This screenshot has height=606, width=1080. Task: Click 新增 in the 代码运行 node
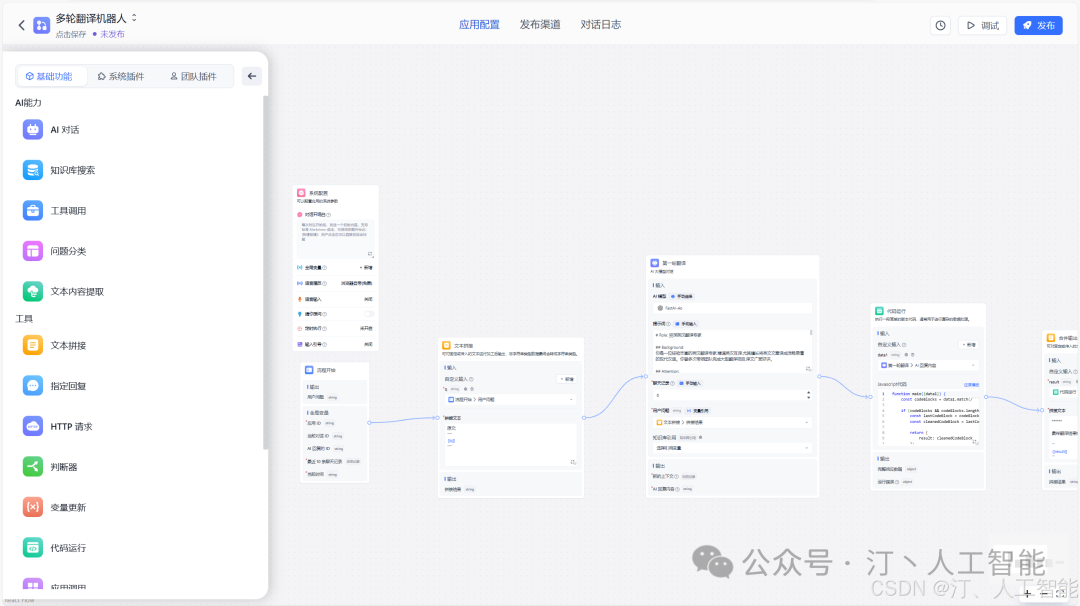[969, 344]
